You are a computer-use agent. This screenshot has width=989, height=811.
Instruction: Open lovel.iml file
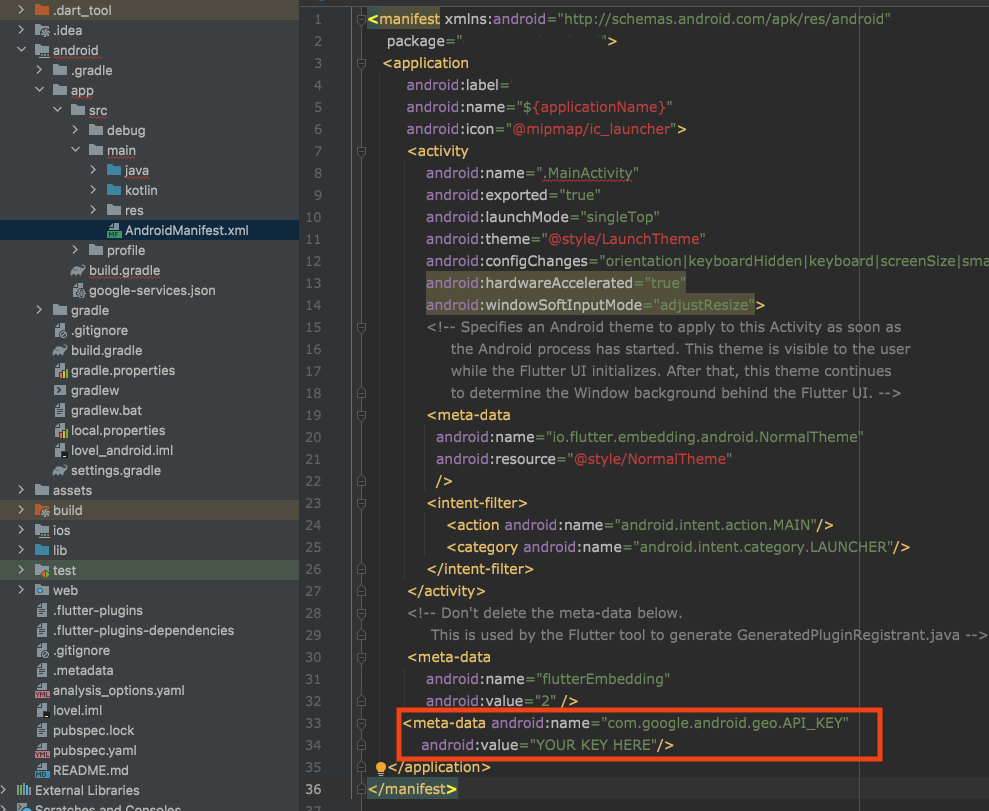[77, 710]
